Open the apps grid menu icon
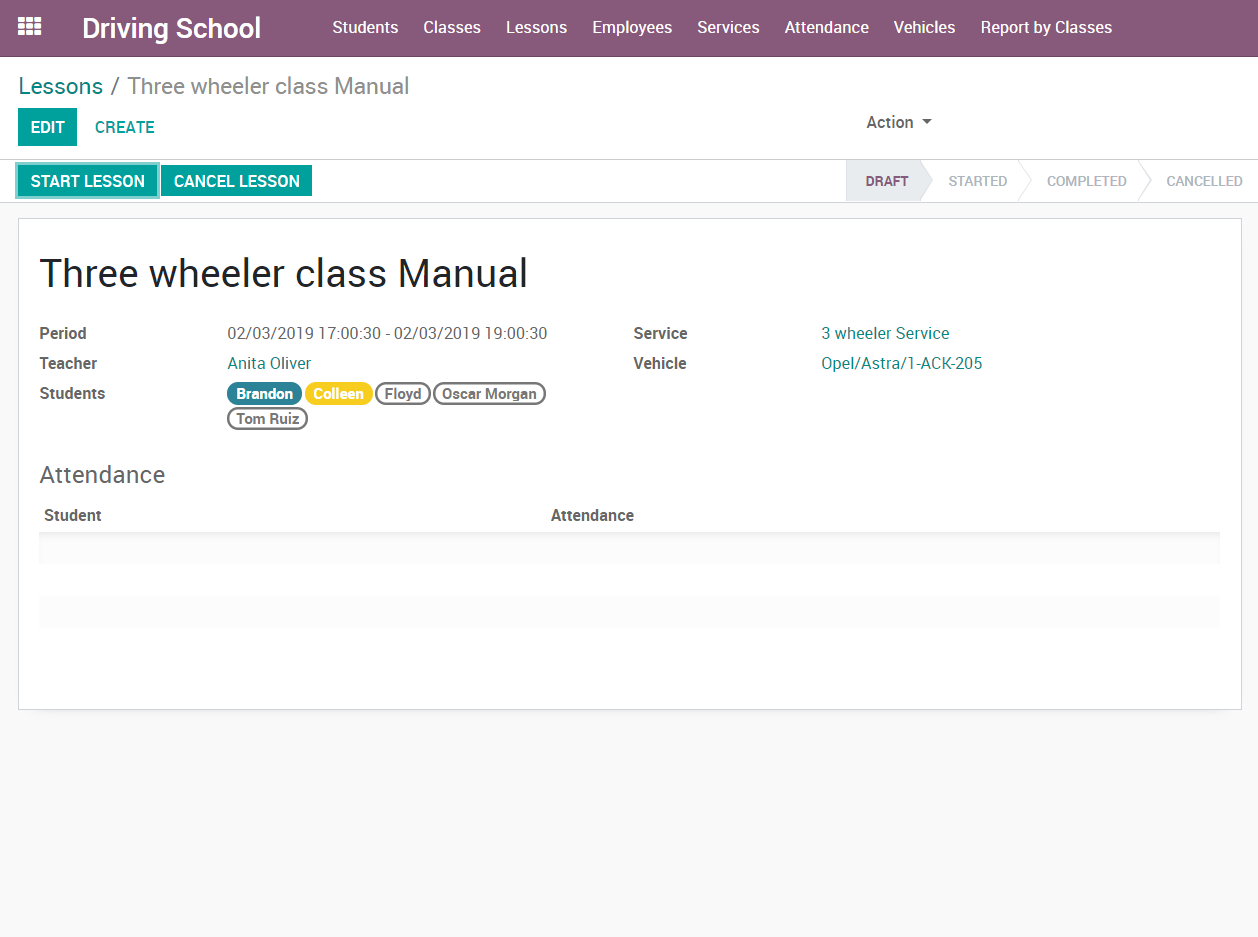 point(30,27)
